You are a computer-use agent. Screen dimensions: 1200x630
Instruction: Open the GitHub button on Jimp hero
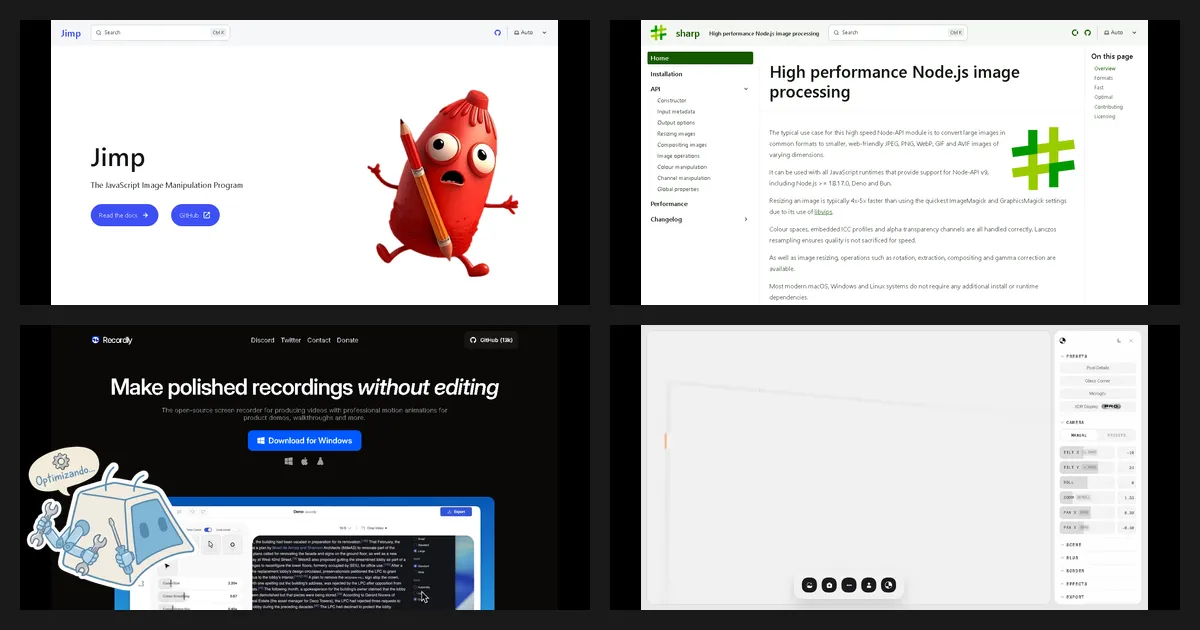[195, 215]
